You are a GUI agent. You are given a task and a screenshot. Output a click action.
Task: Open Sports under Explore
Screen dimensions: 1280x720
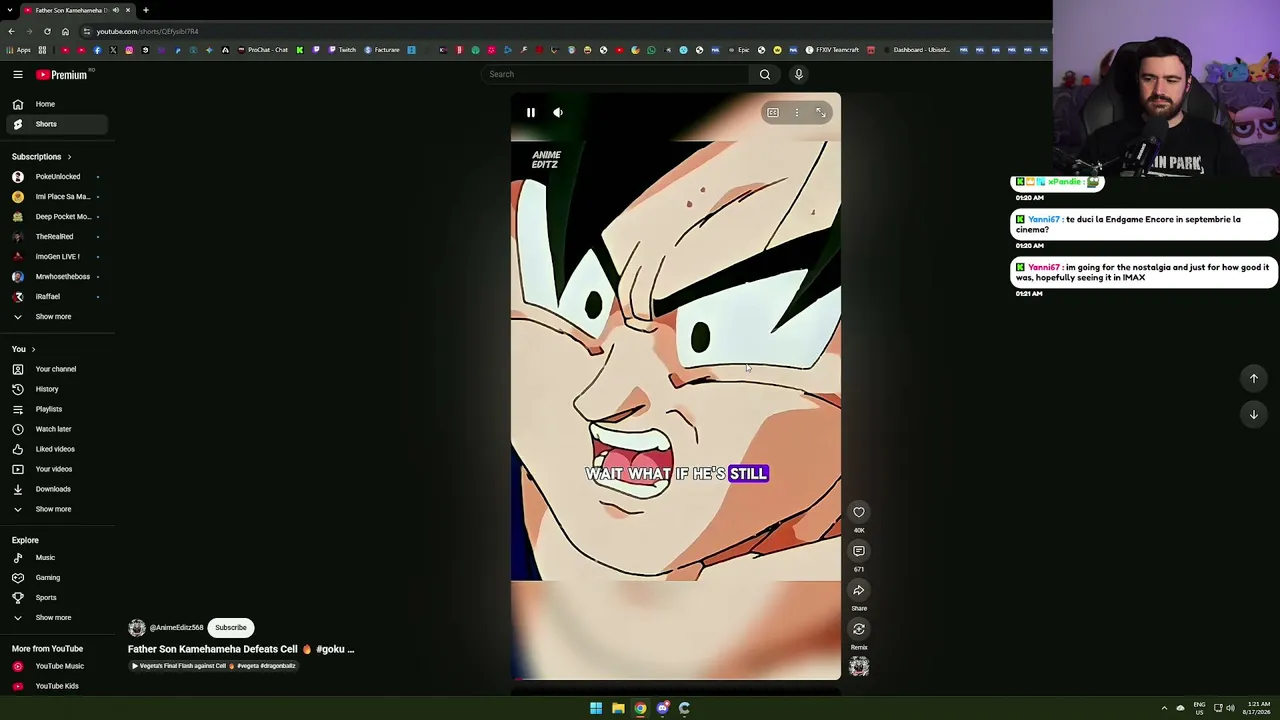coord(56,598)
